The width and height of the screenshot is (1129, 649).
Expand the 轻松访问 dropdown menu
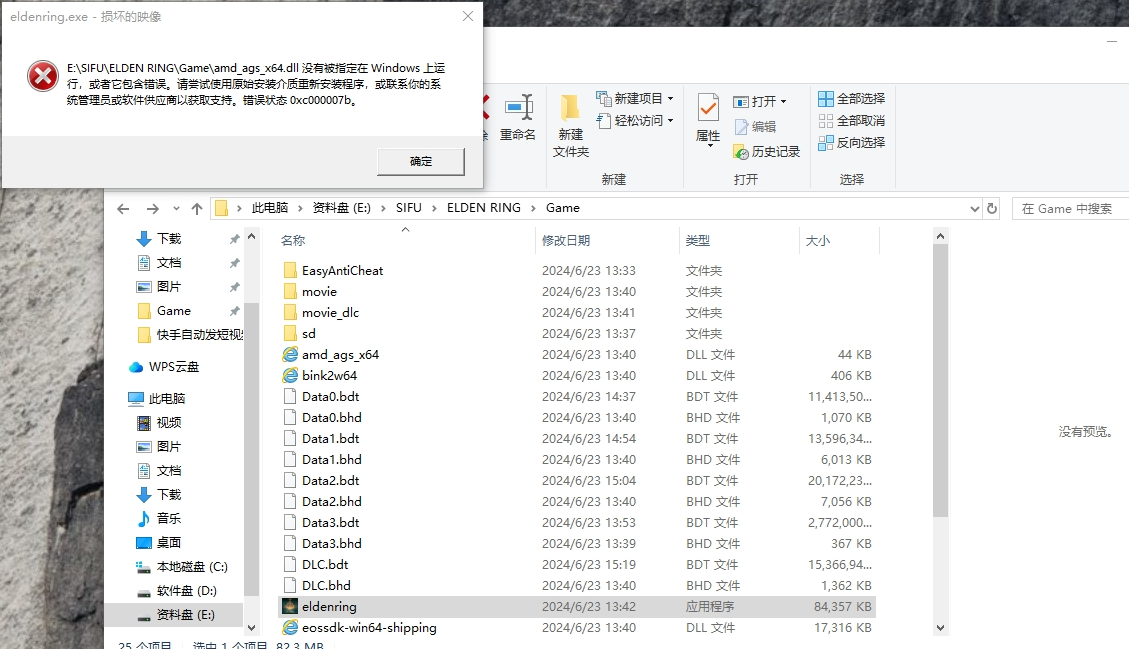pyautogui.click(x=670, y=121)
